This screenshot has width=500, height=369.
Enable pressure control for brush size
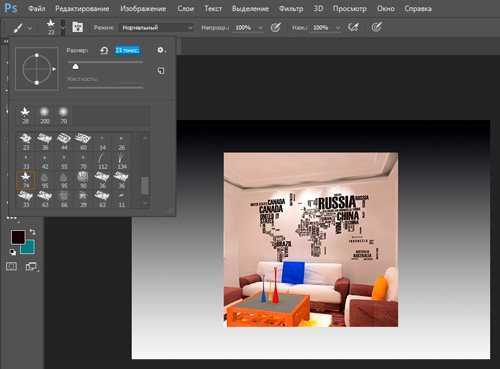click(x=377, y=27)
